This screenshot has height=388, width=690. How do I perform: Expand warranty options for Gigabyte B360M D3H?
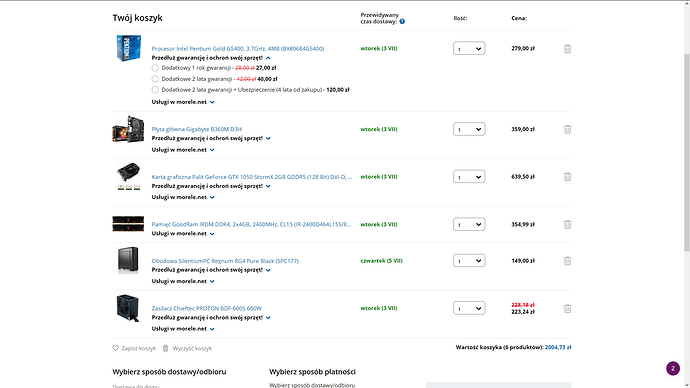[211, 138]
